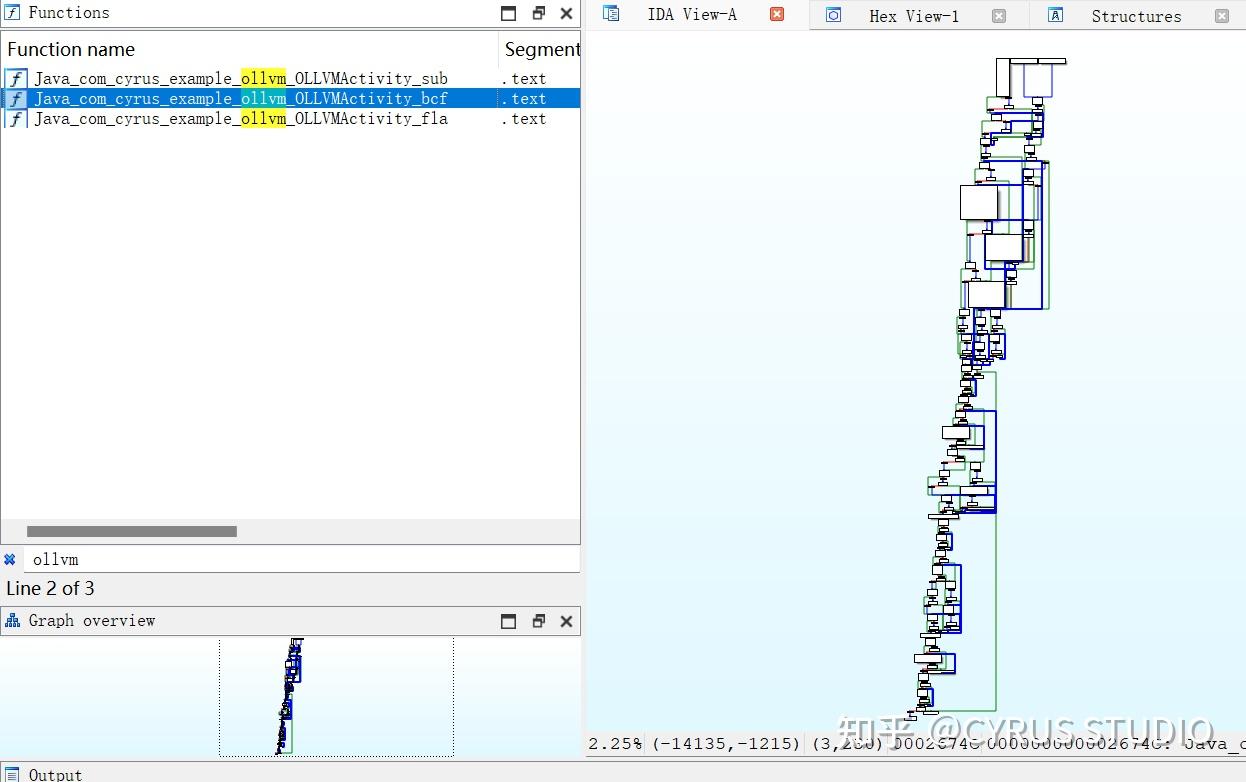The height and width of the screenshot is (782, 1246).
Task: Click function icon beside OLLVMActivity_fla
Action: point(16,119)
